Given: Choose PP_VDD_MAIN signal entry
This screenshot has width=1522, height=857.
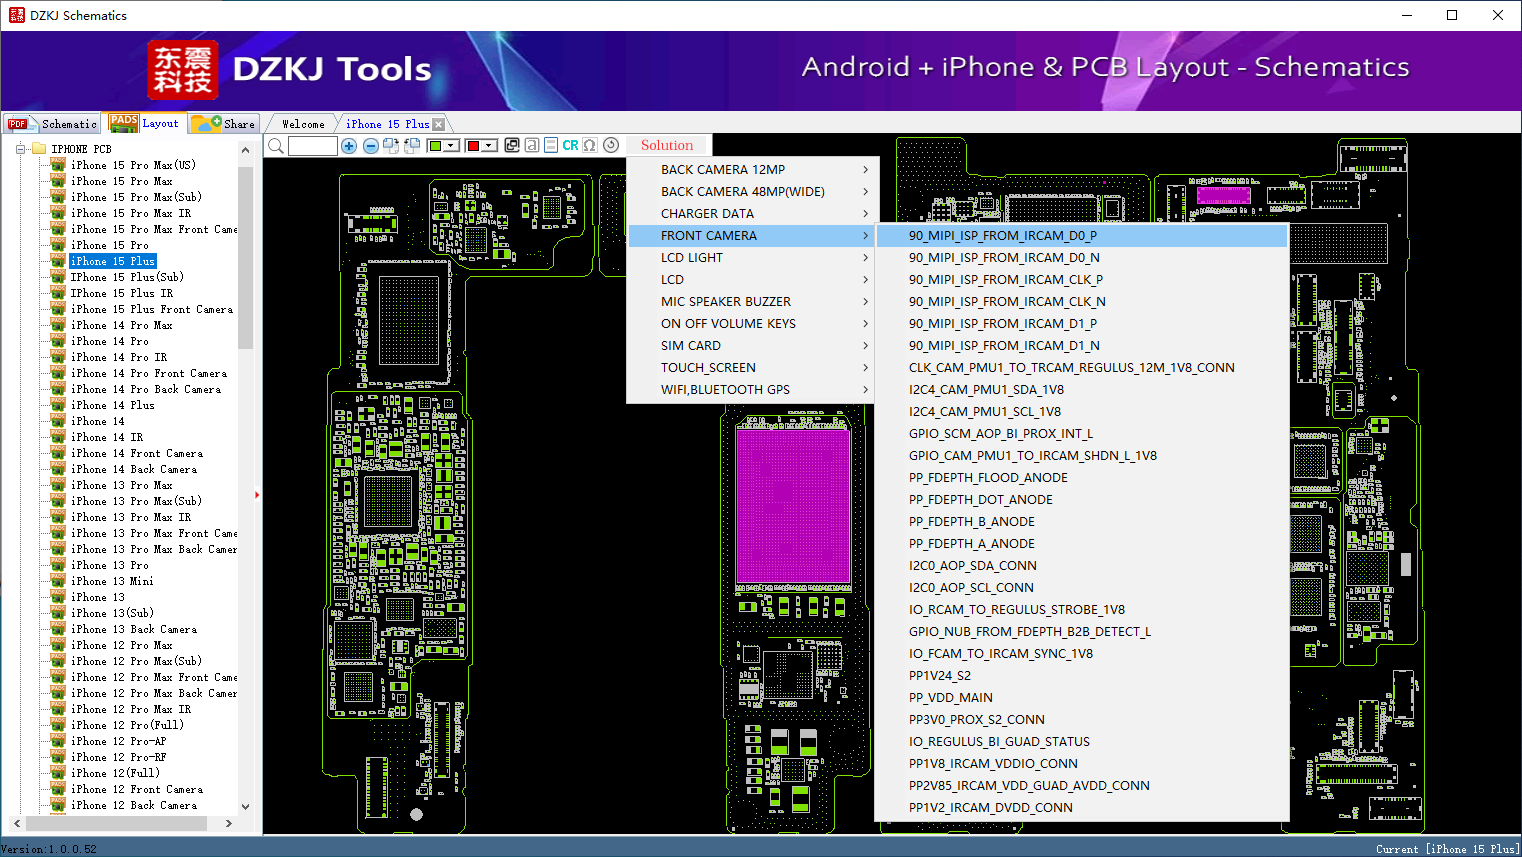Looking at the screenshot, I should click(x=1082, y=698).
